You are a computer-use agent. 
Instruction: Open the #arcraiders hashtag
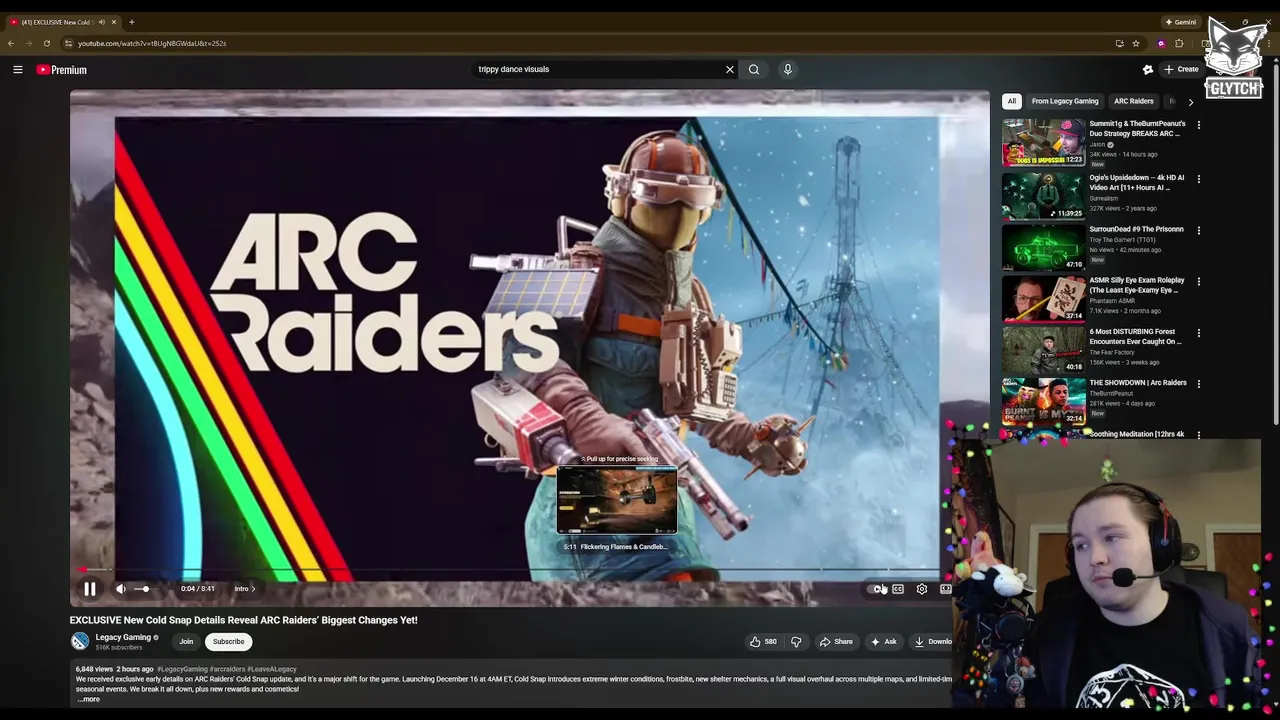[x=227, y=669]
